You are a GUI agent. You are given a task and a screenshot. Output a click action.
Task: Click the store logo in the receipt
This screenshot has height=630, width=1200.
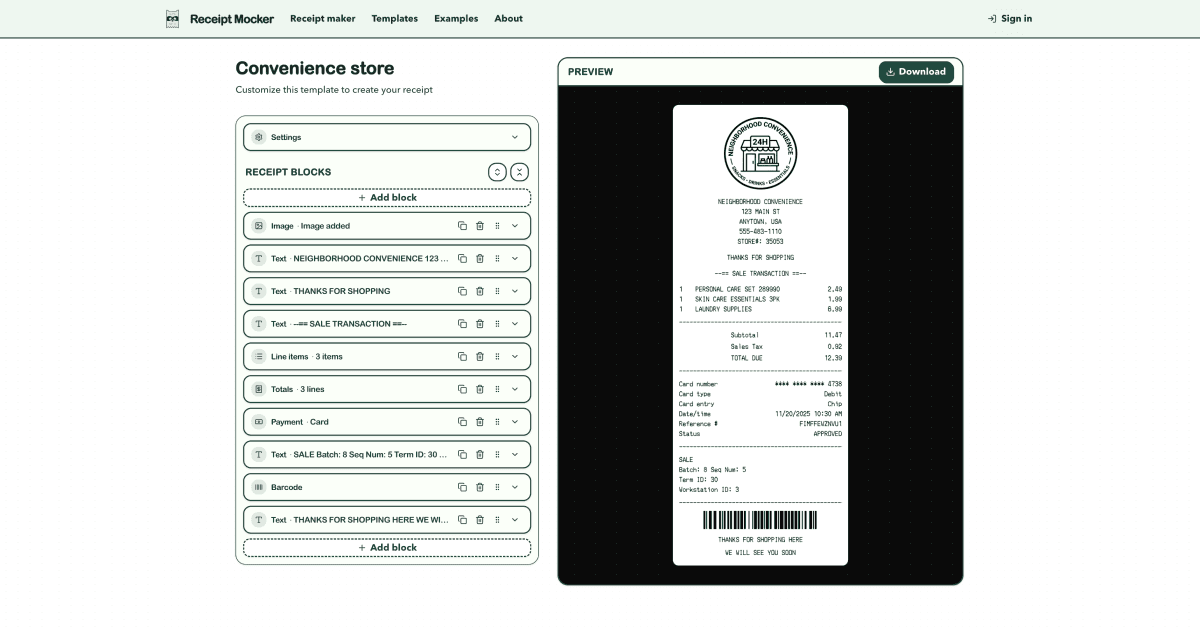click(x=760, y=153)
